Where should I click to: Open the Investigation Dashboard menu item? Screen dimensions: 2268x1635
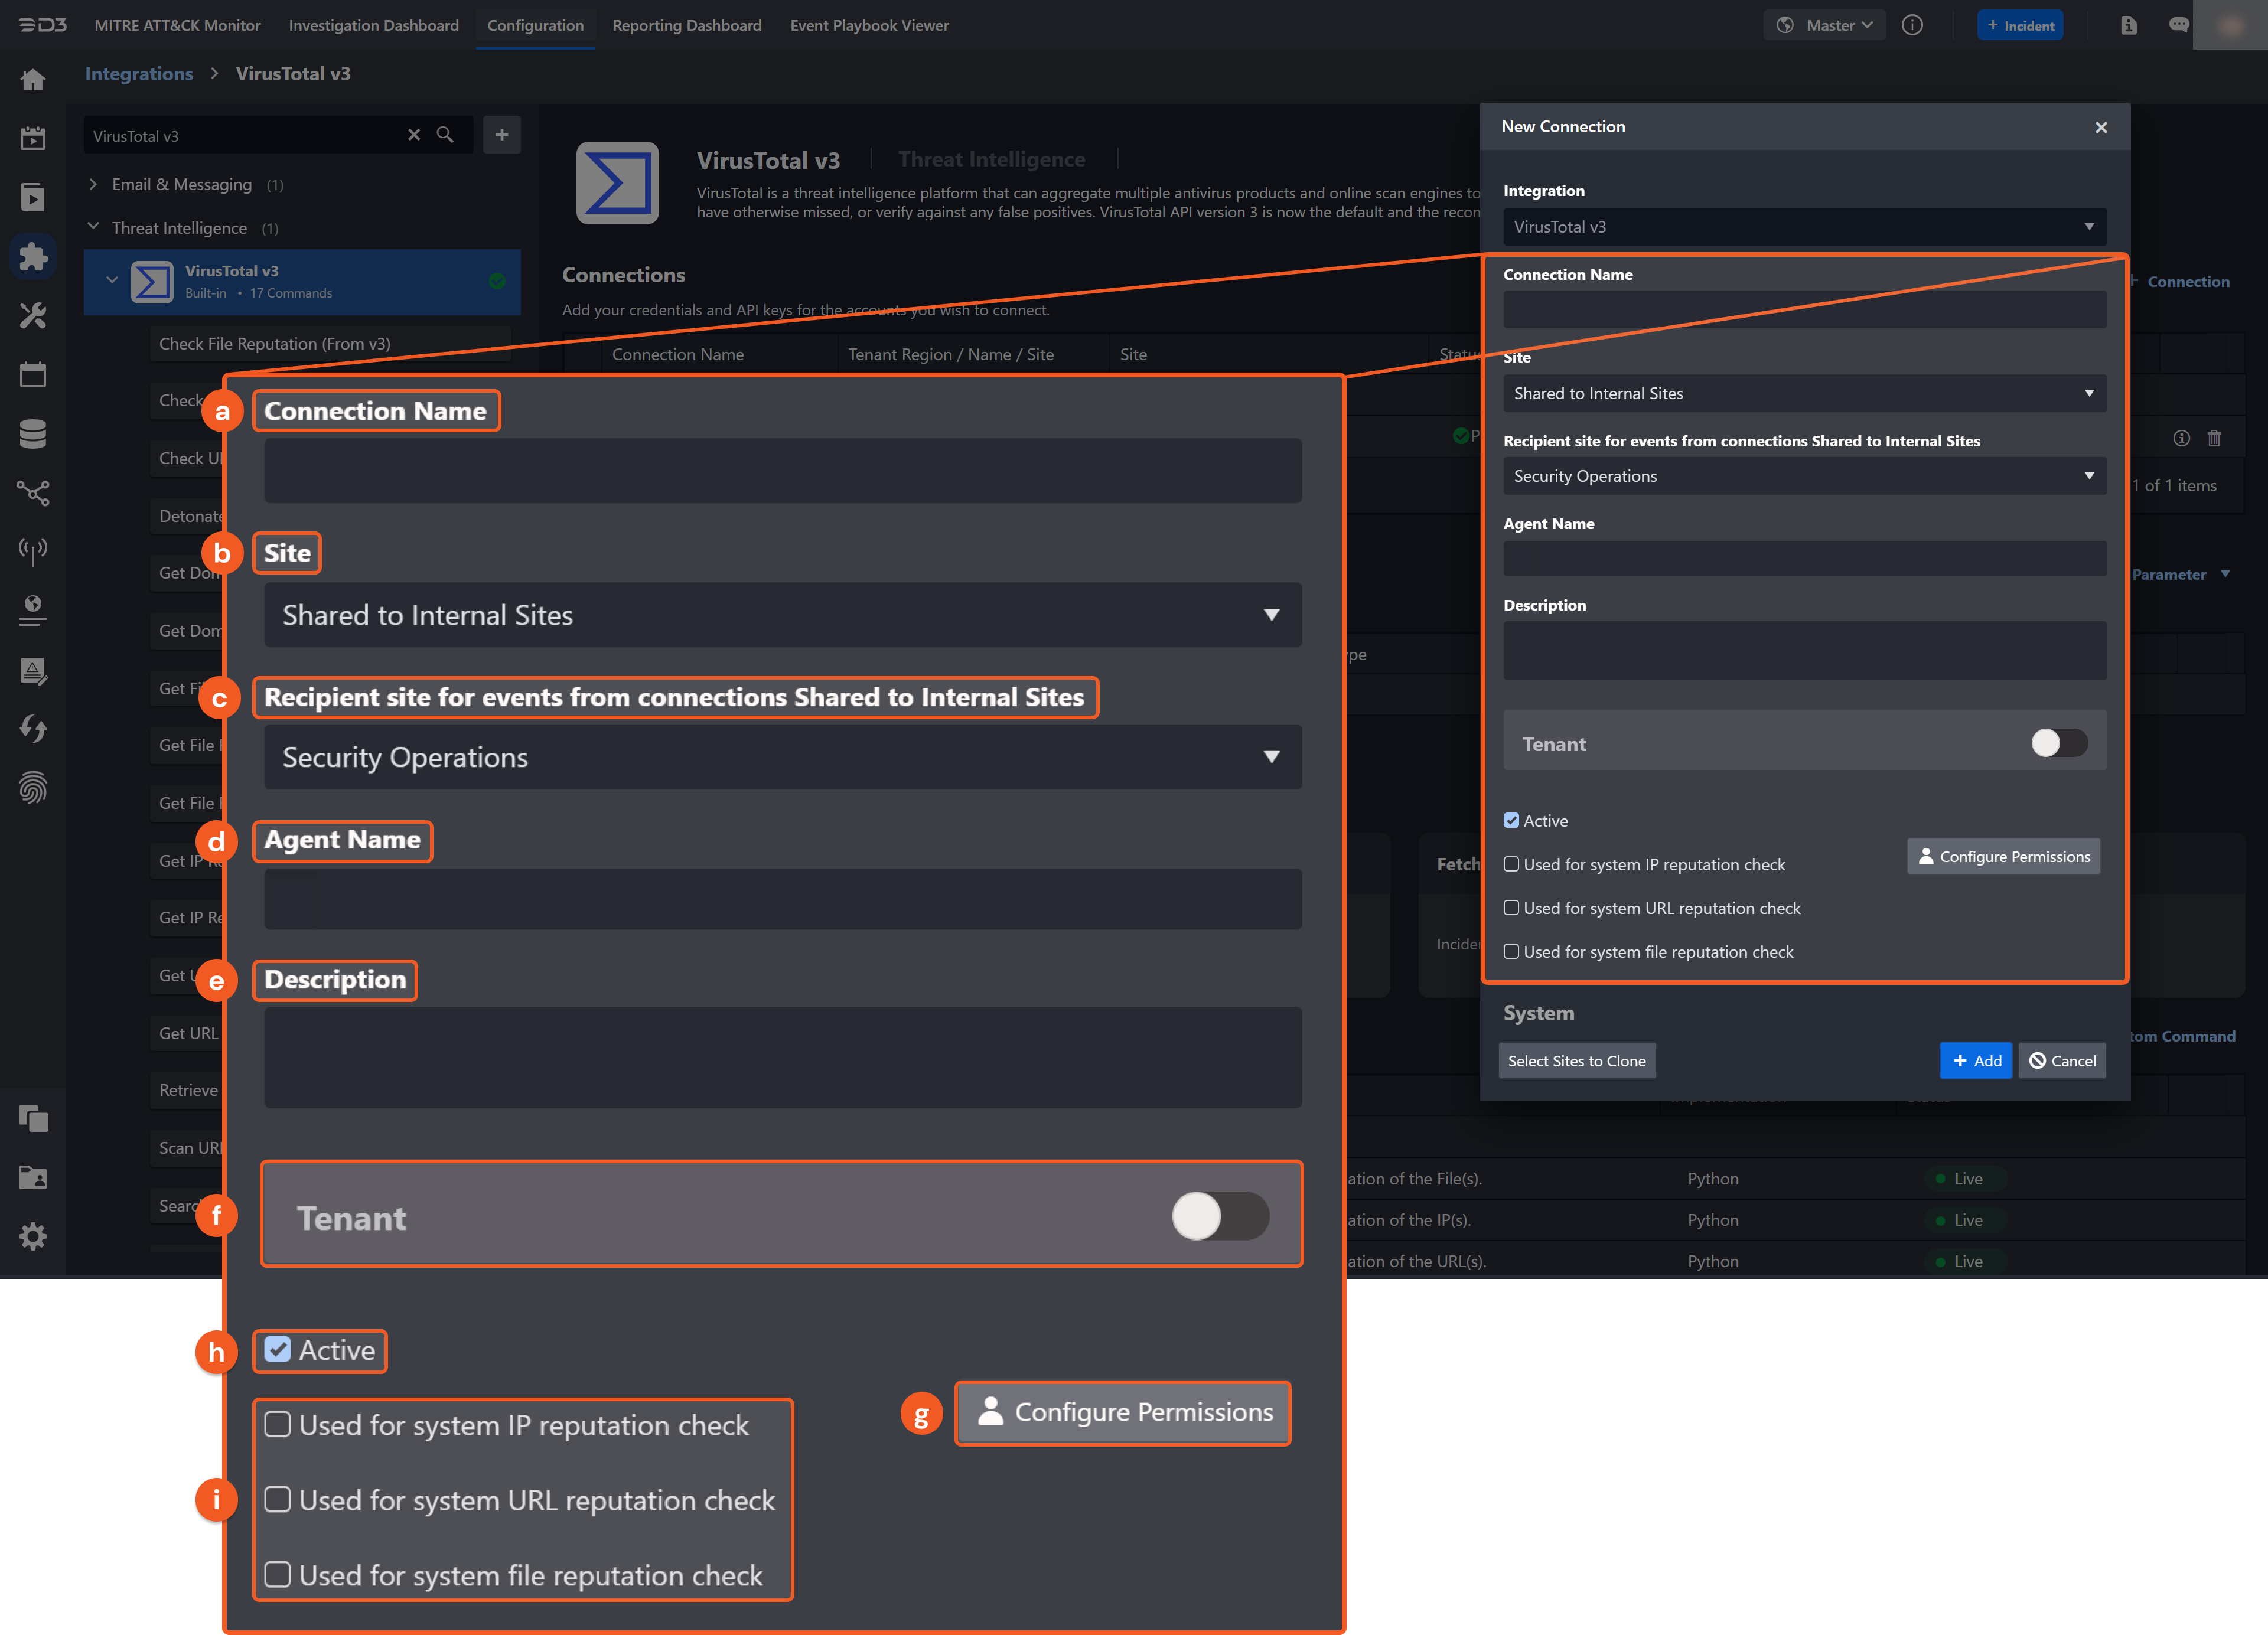pos(373,25)
